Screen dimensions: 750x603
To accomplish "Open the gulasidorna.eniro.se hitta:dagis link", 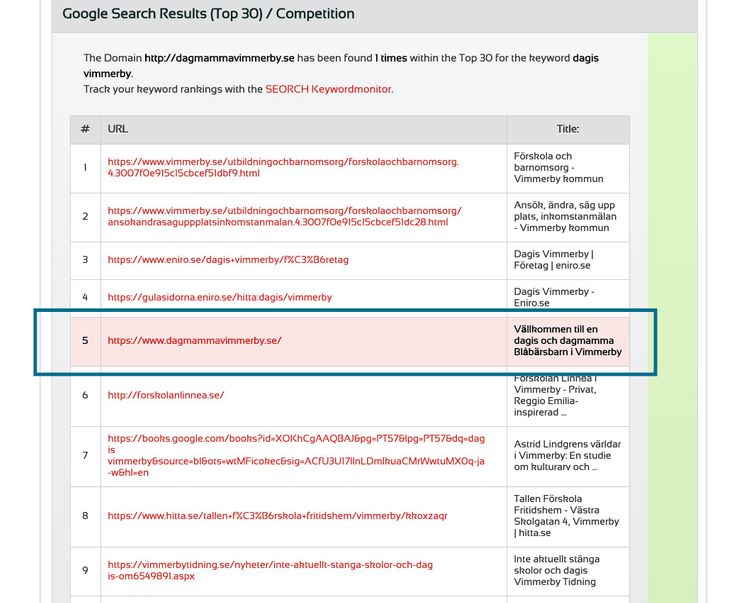I will 220,297.
